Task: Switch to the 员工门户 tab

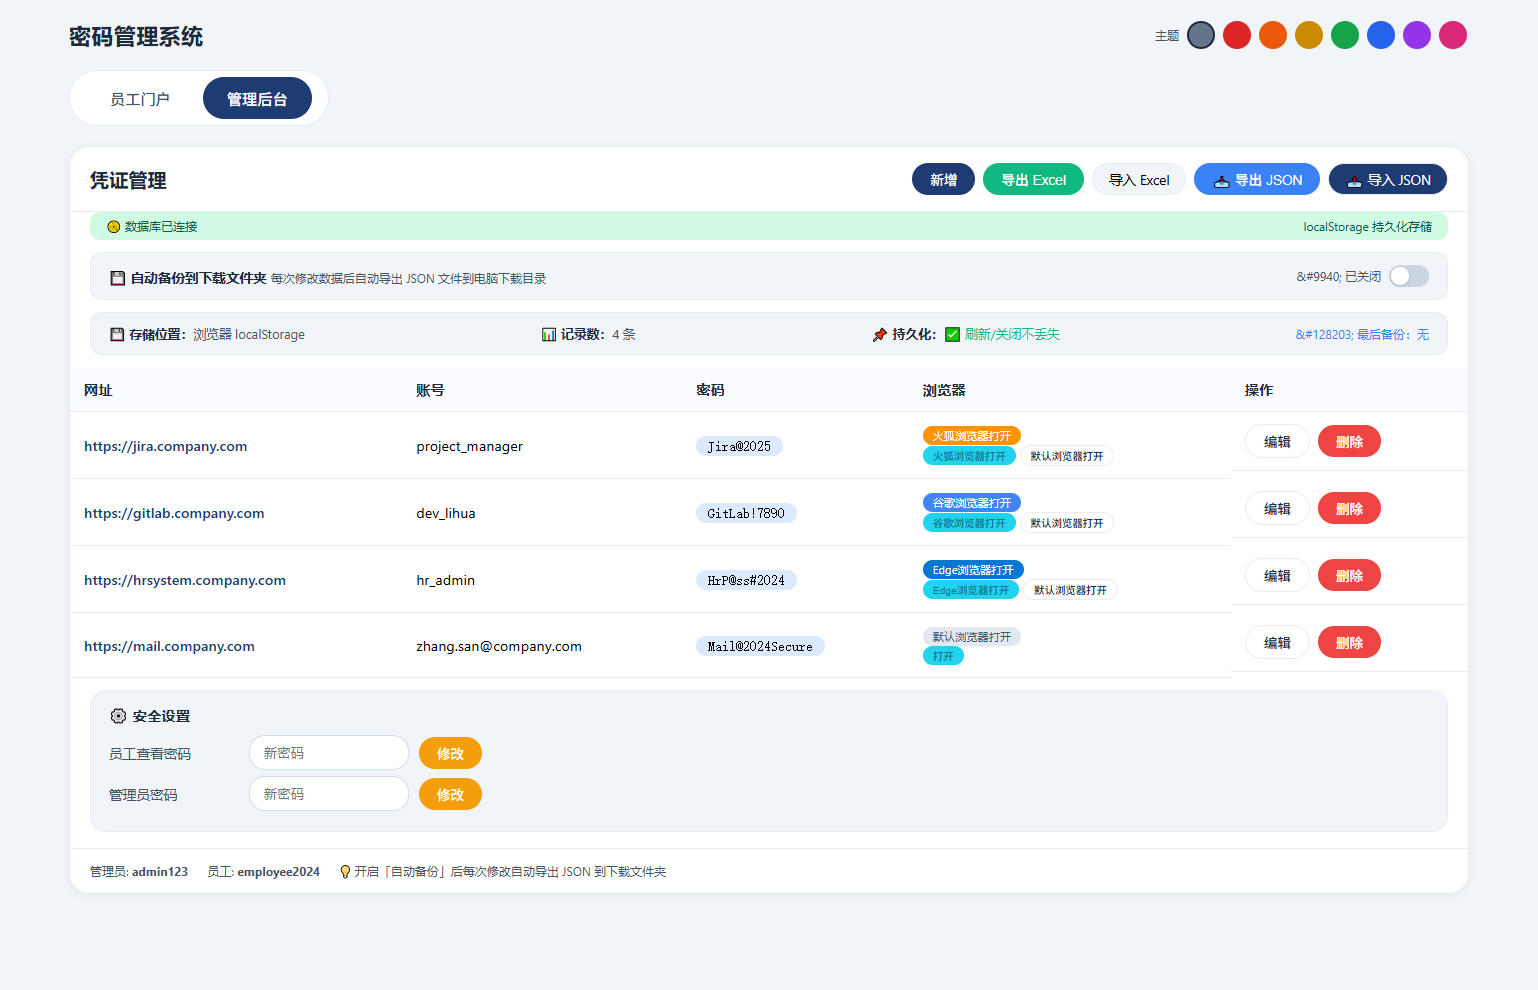Action: click(140, 99)
